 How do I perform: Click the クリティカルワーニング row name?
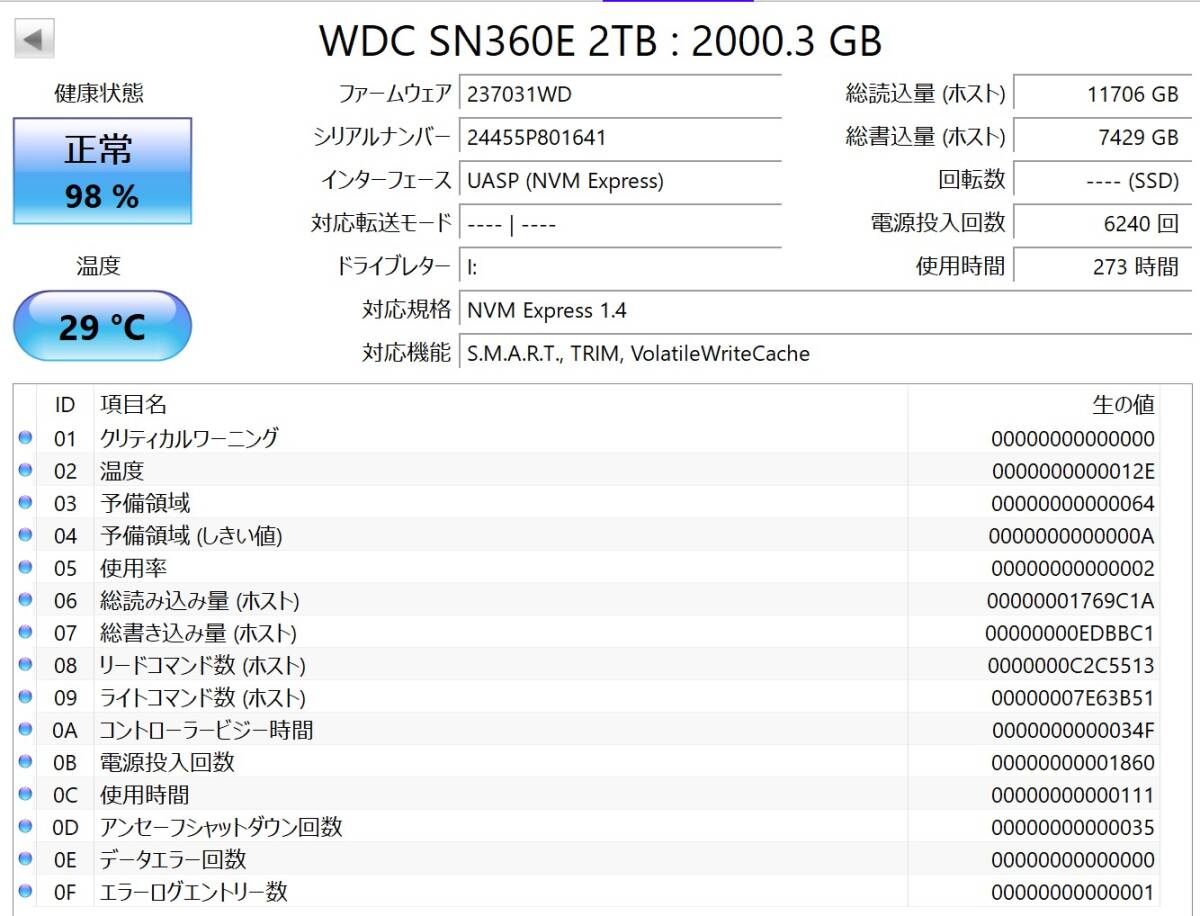pyautogui.click(x=189, y=438)
